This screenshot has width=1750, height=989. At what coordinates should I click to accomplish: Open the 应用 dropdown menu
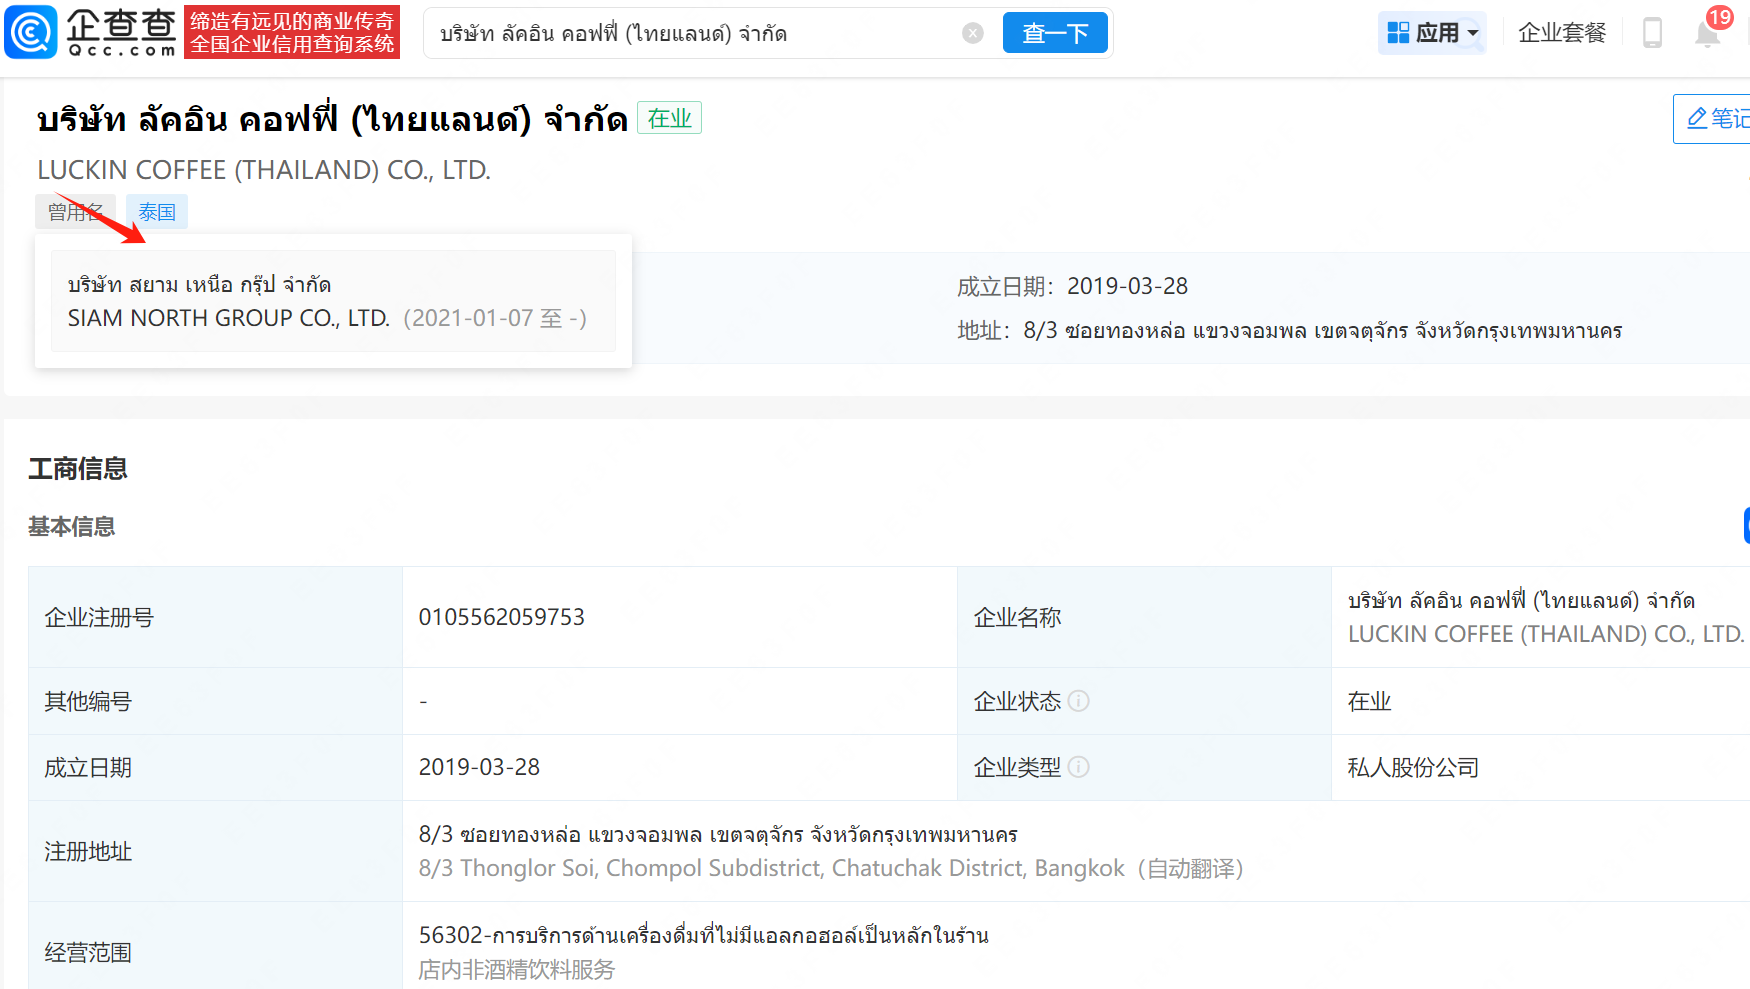[x=1432, y=33]
